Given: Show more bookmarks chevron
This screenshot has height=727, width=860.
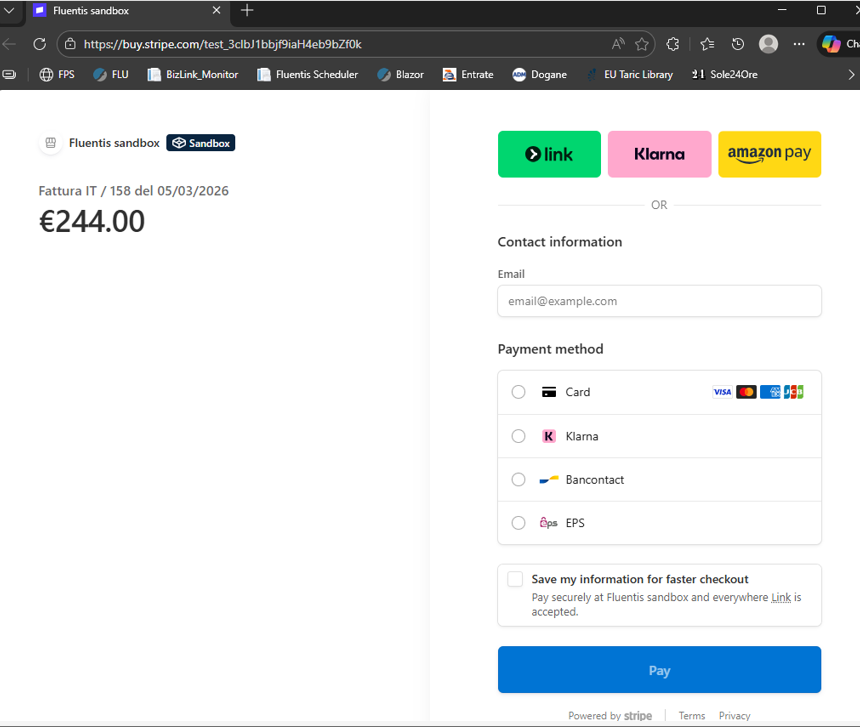Looking at the screenshot, I should coord(851,75).
